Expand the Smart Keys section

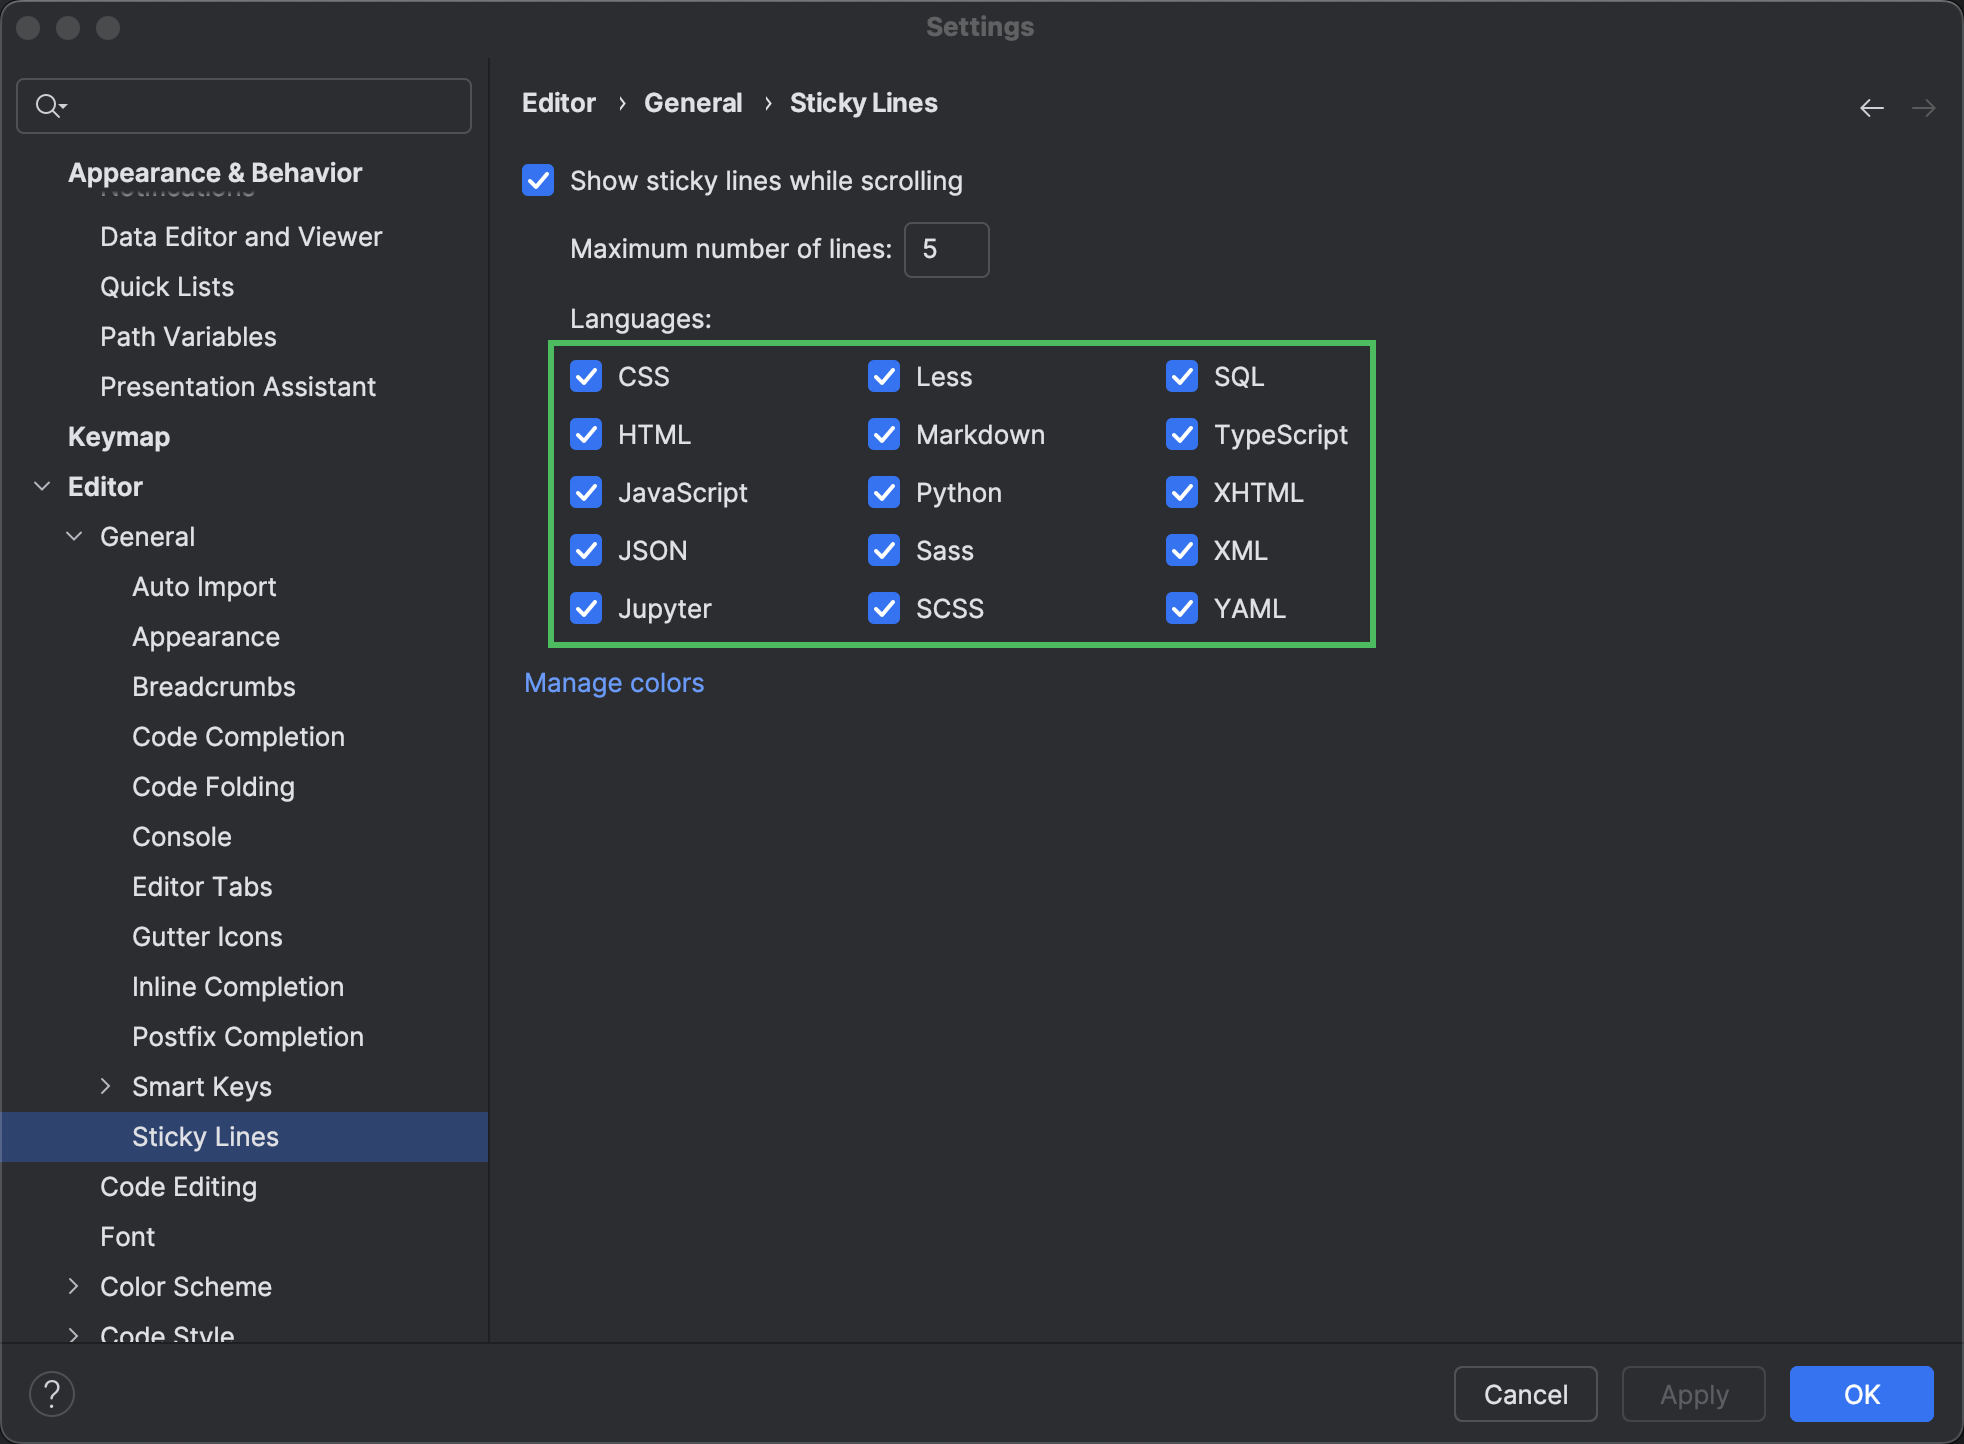(x=107, y=1086)
